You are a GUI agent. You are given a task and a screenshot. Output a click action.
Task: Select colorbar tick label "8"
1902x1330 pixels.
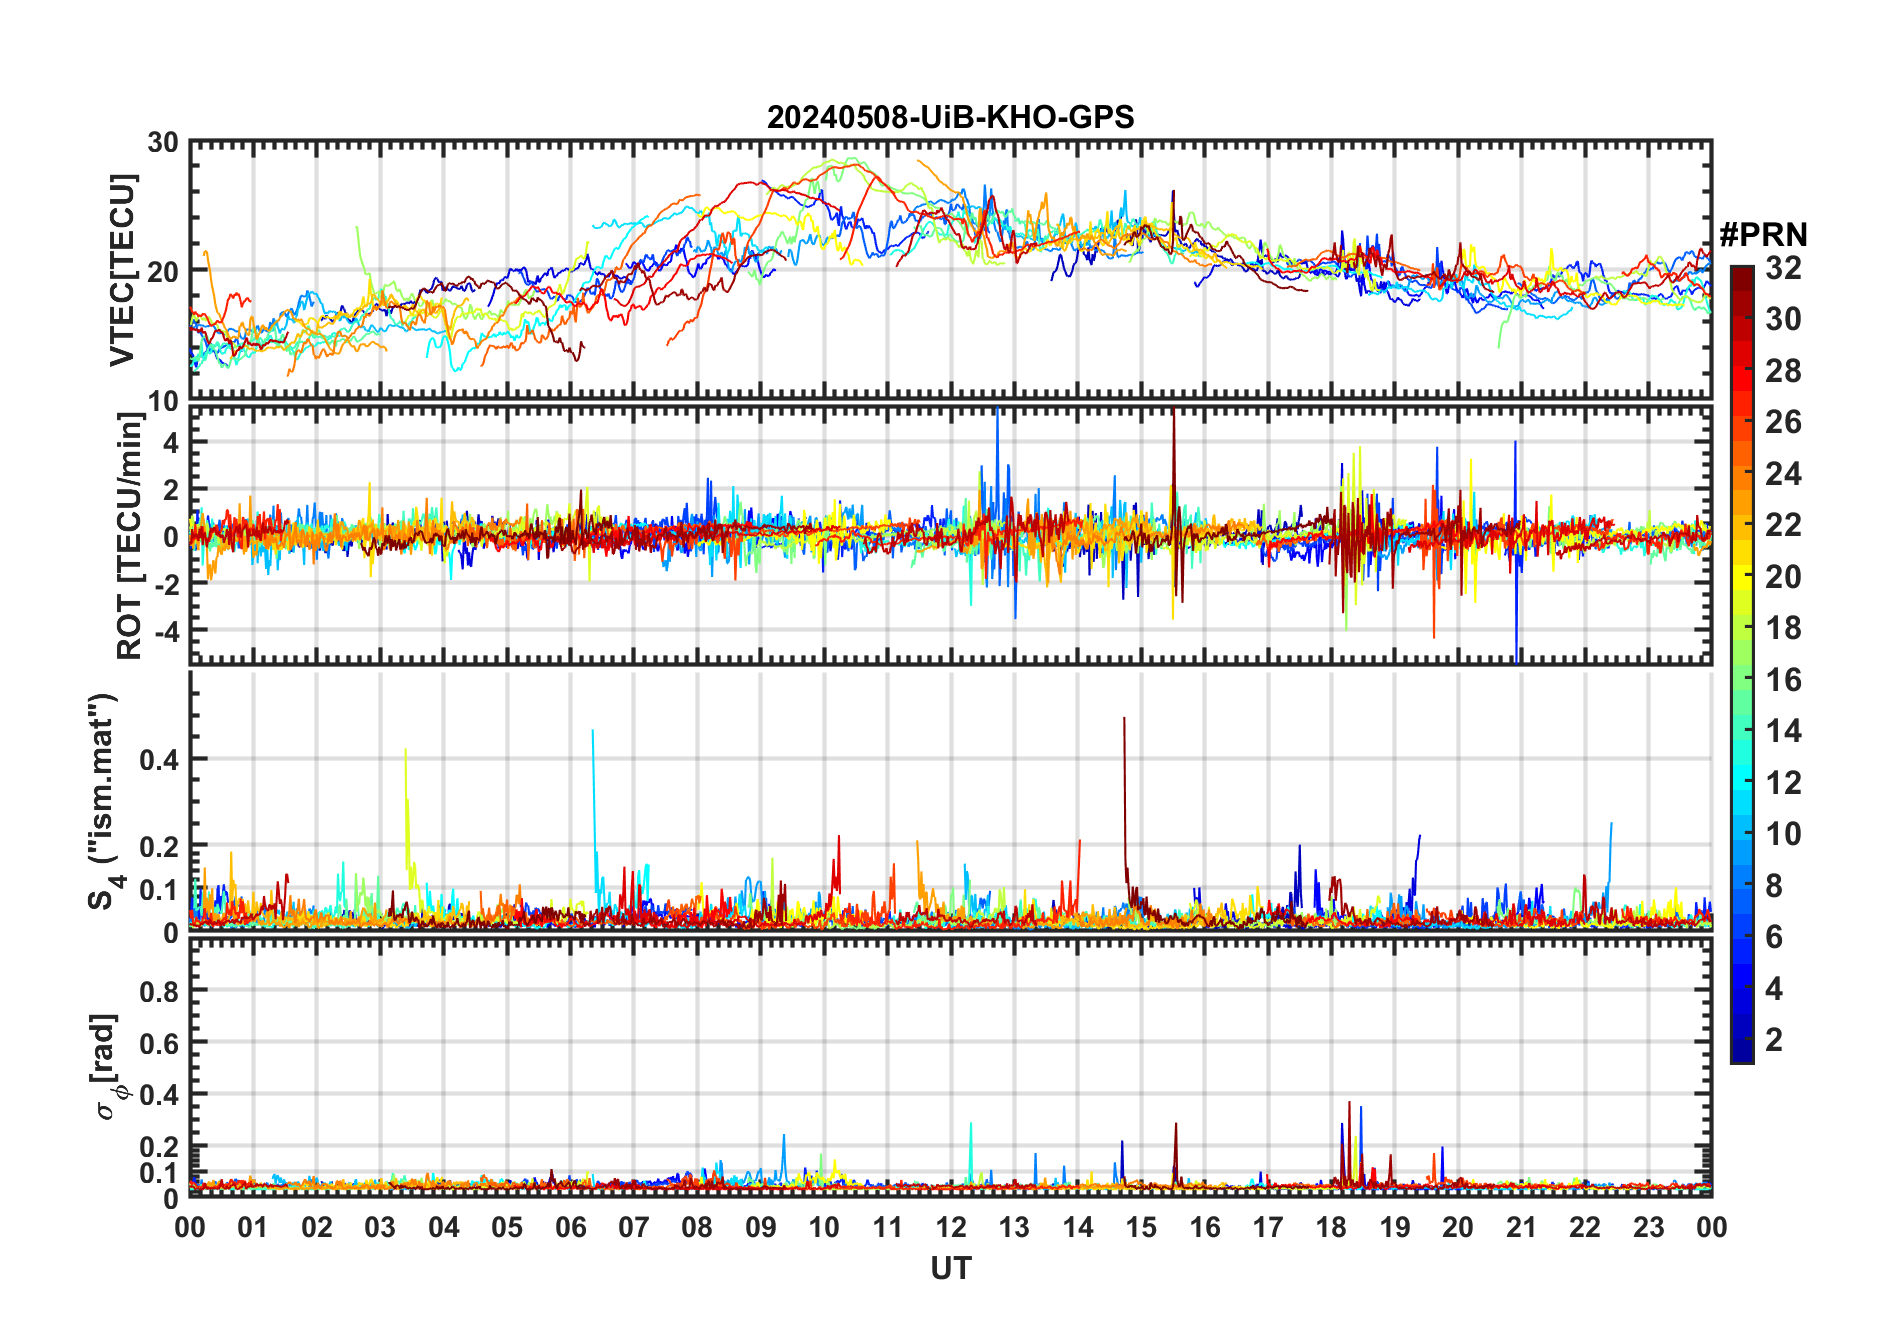(1774, 886)
